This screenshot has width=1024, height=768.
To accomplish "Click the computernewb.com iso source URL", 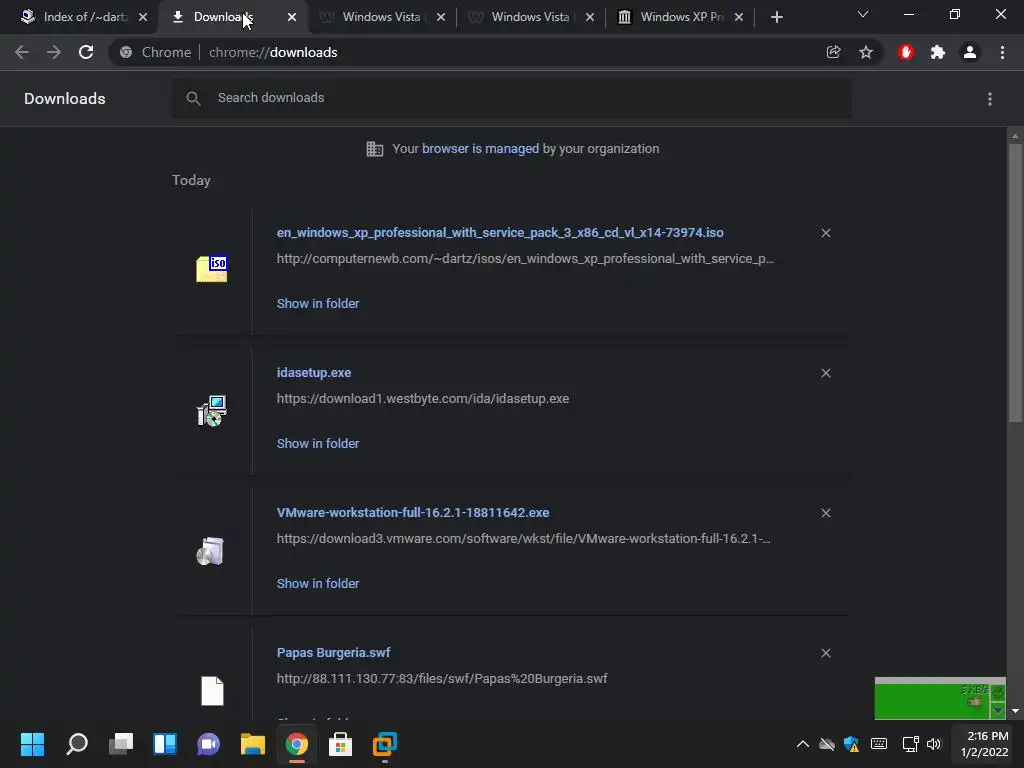I will [x=525, y=259].
